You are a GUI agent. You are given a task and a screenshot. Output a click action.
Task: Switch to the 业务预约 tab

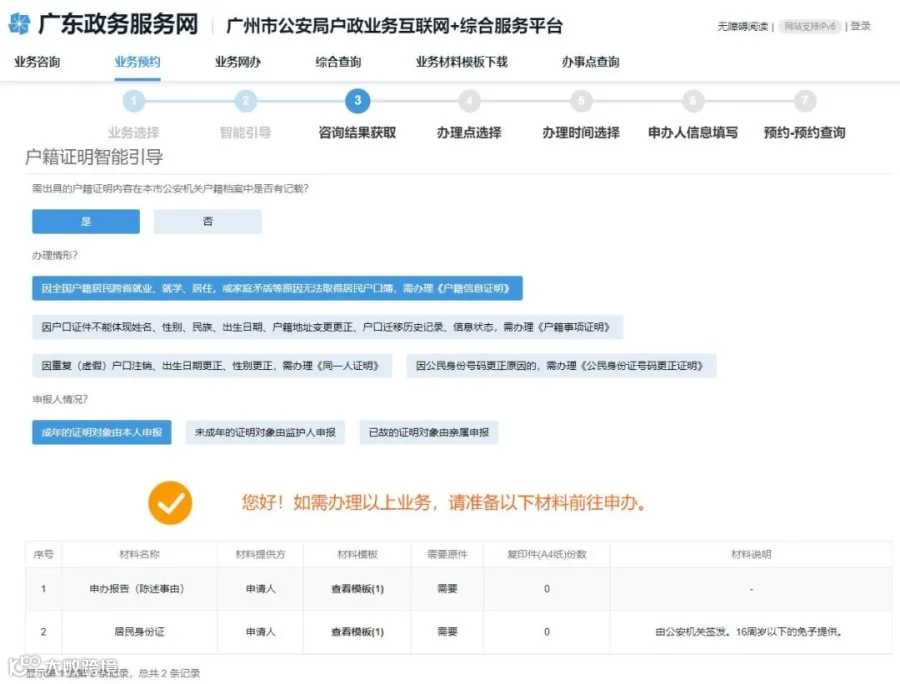137,62
